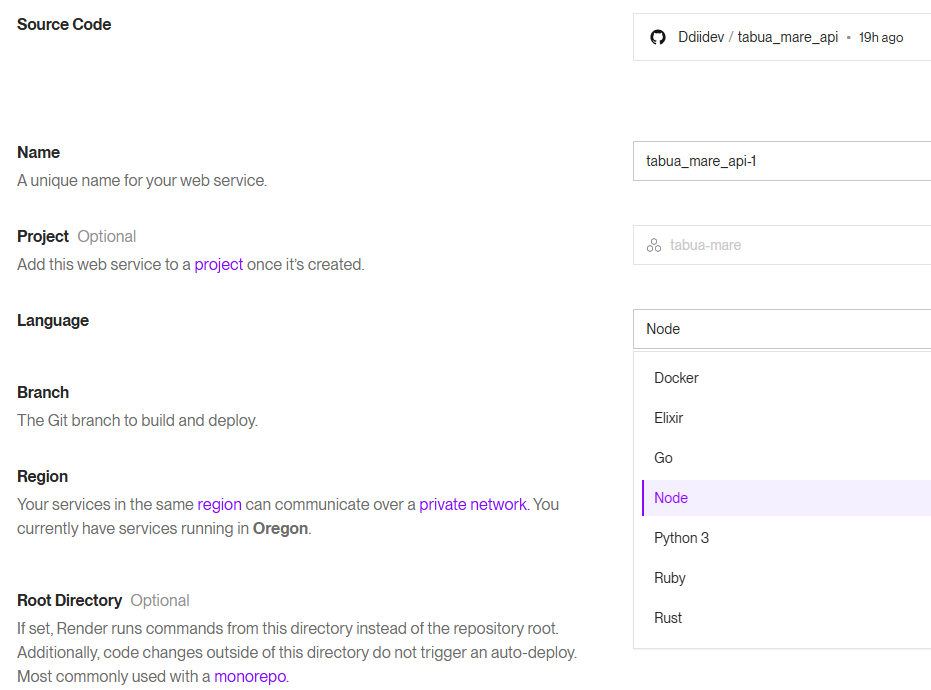Click the project icon beside tabua-mare
The height and width of the screenshot is (690, 931).
(654, 245)
